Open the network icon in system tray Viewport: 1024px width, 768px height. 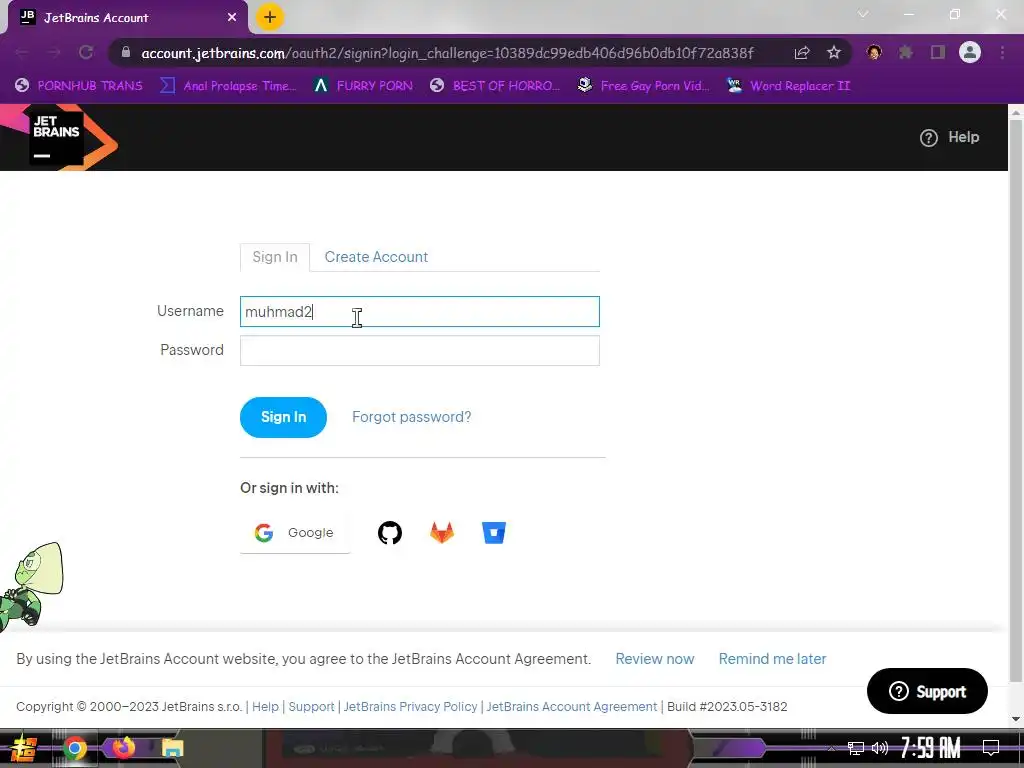[856, 748]
